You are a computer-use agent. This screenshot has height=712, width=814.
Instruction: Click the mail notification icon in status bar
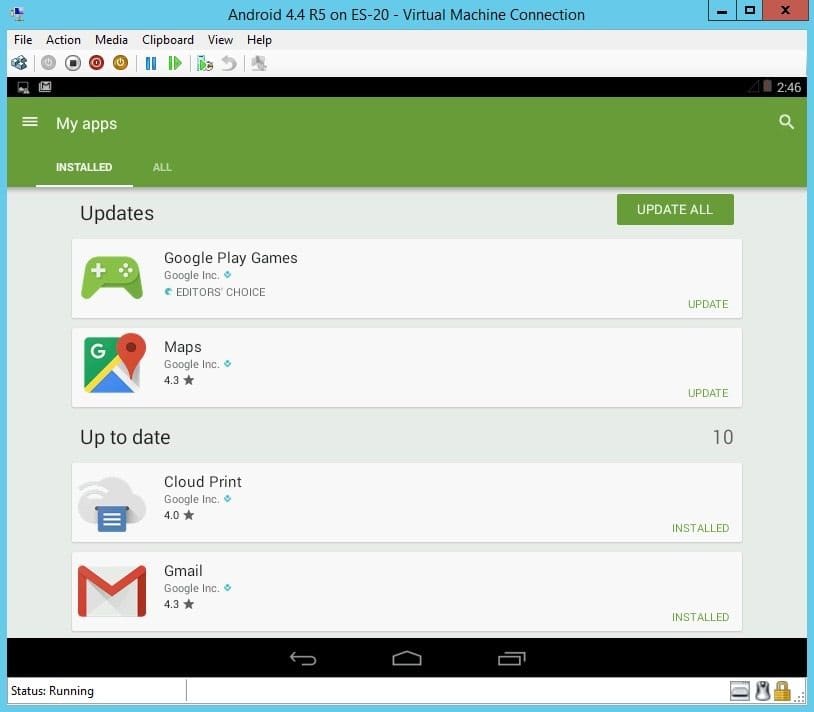point(45,87)
